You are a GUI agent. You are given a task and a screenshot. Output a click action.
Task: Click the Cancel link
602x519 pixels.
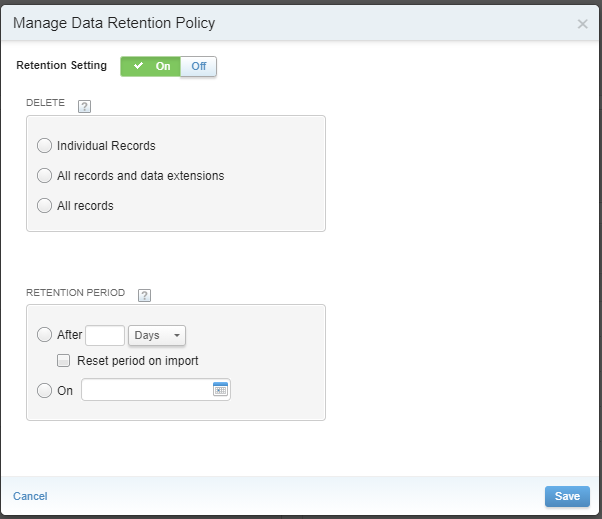[x=30, y=496]
